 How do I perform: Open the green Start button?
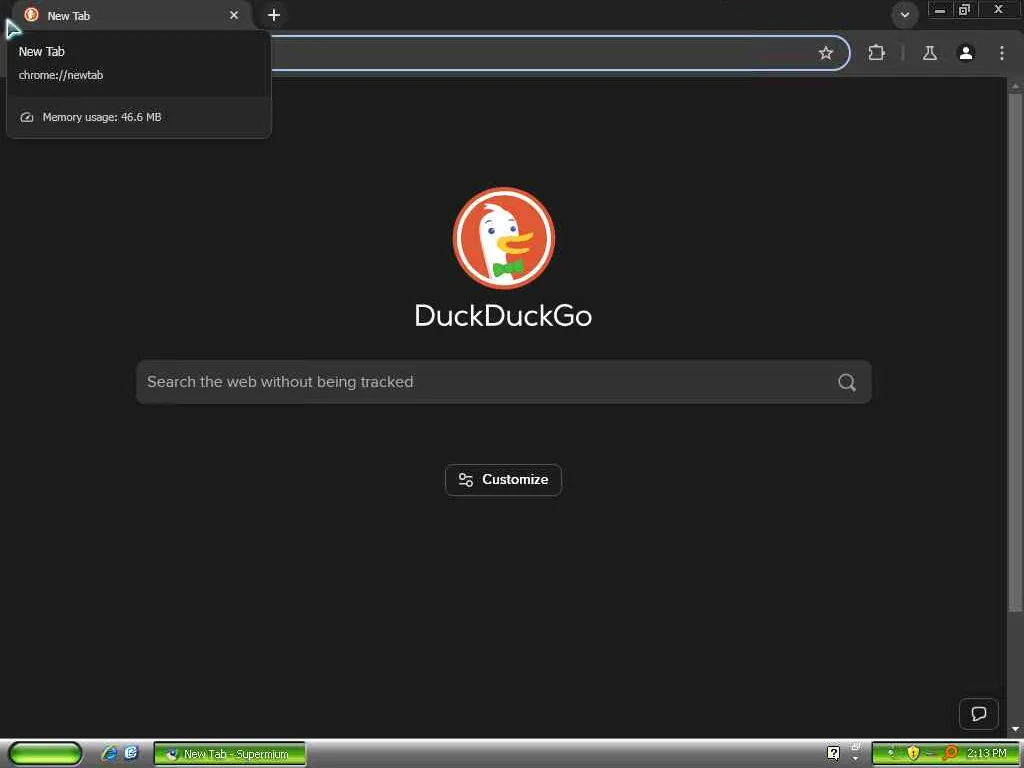tap(45, 753)
